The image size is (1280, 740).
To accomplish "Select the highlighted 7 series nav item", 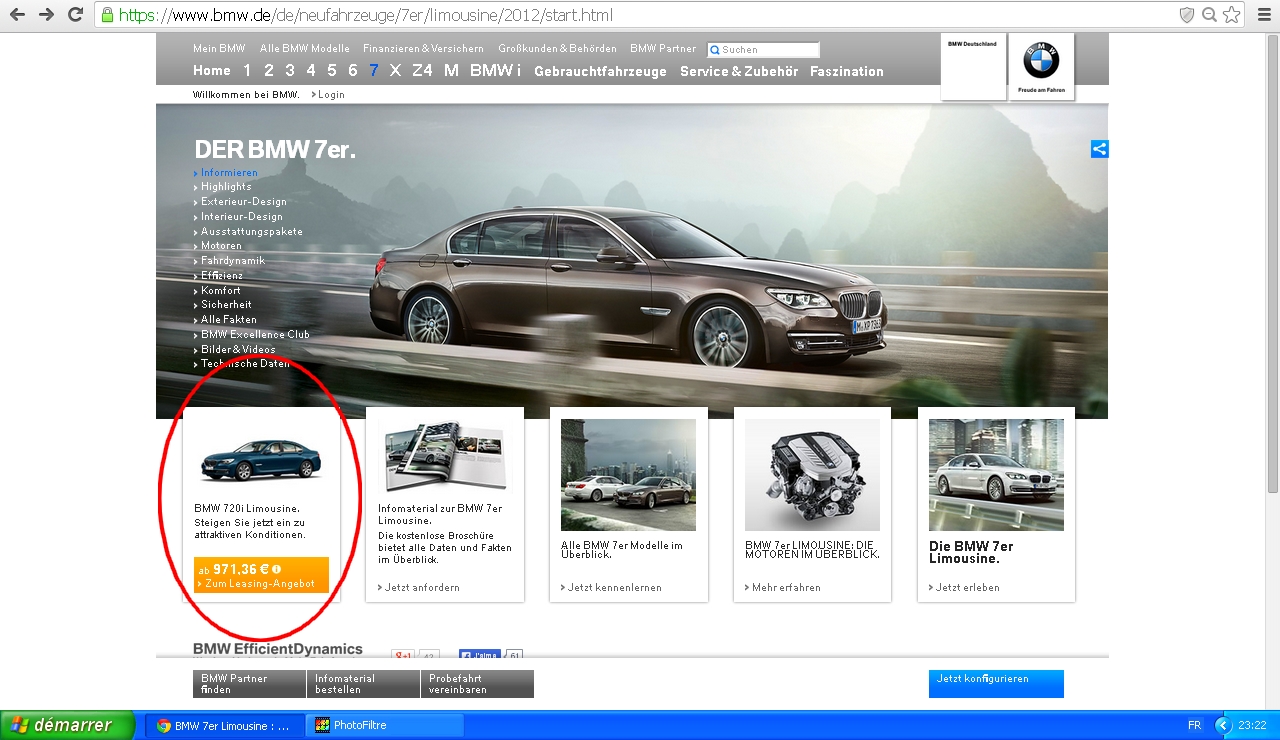I will click(x=374, y=71).
